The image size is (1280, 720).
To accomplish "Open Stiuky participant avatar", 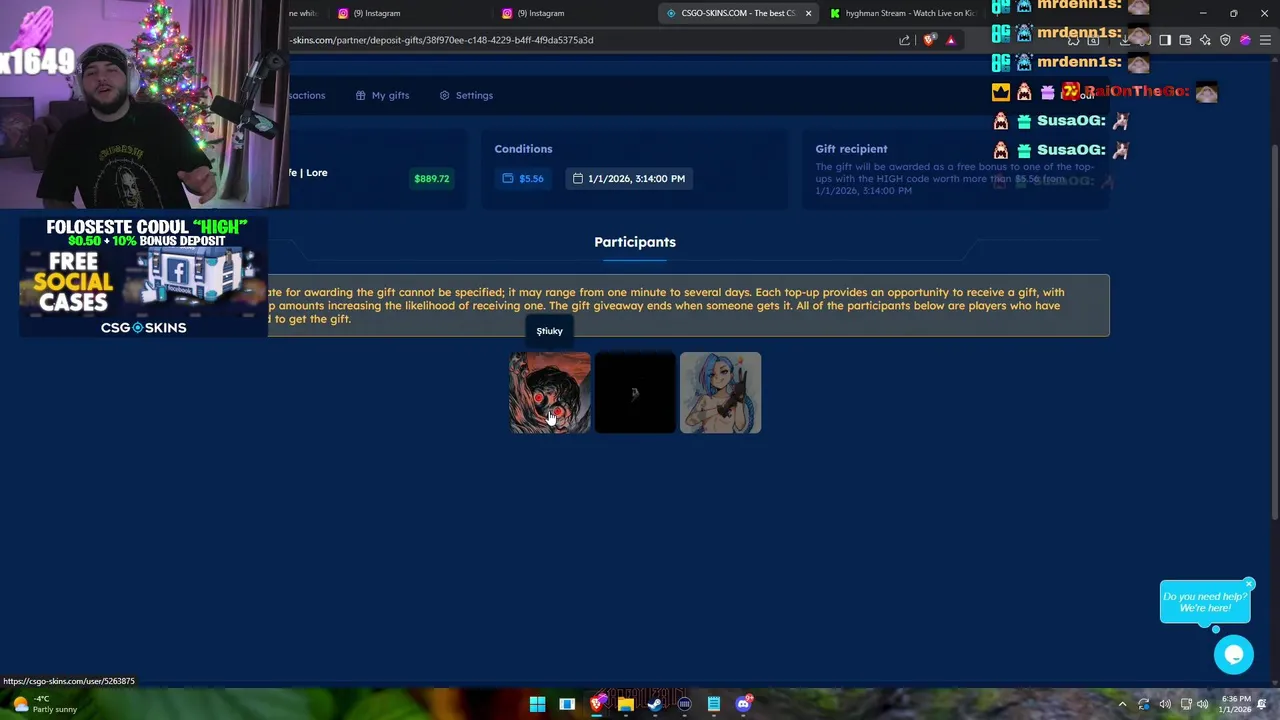I will (550, 393).
